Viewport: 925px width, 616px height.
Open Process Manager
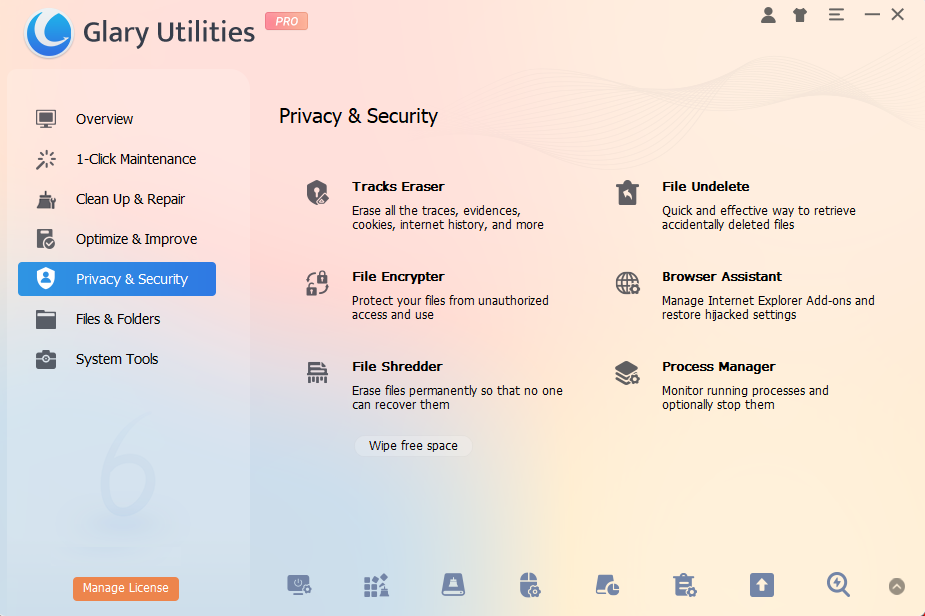pos(719,366)
